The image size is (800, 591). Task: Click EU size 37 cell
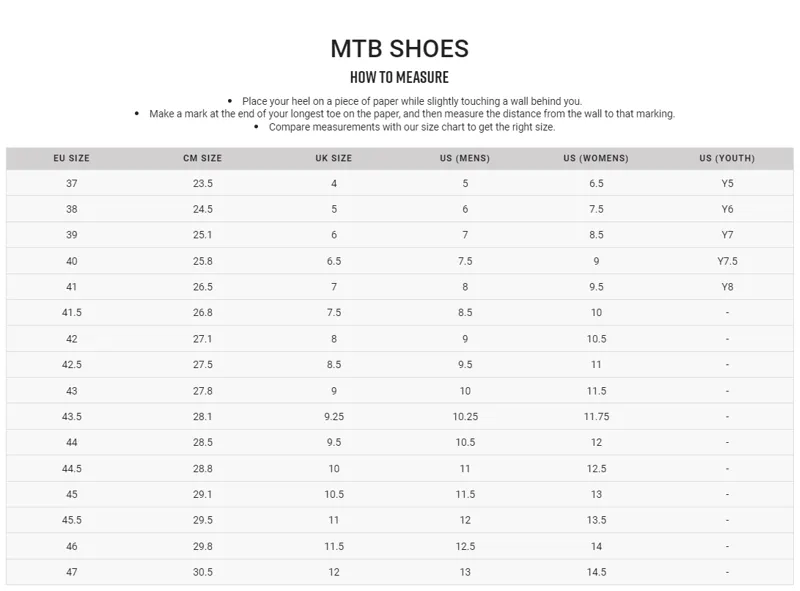(x=72, y=184)
